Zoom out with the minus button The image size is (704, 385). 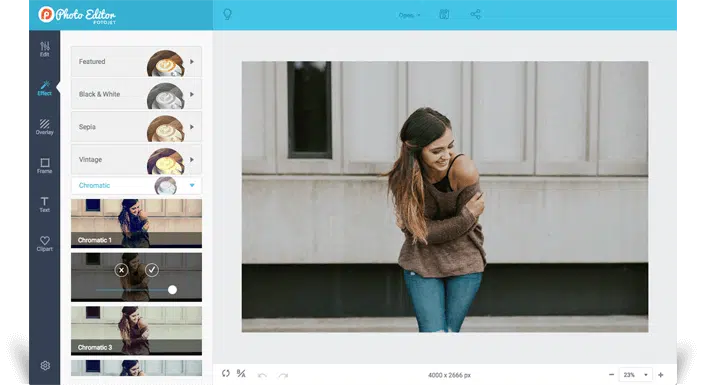coord(611,375)
